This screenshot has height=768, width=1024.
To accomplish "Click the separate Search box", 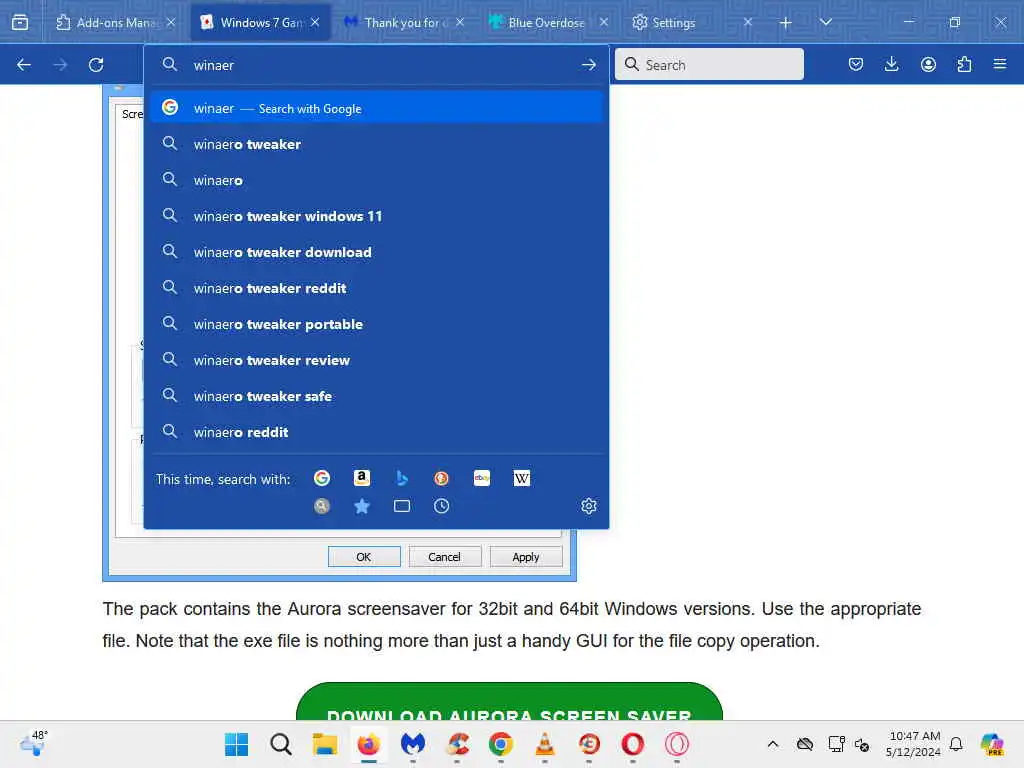I will click(x=709, y=64).
